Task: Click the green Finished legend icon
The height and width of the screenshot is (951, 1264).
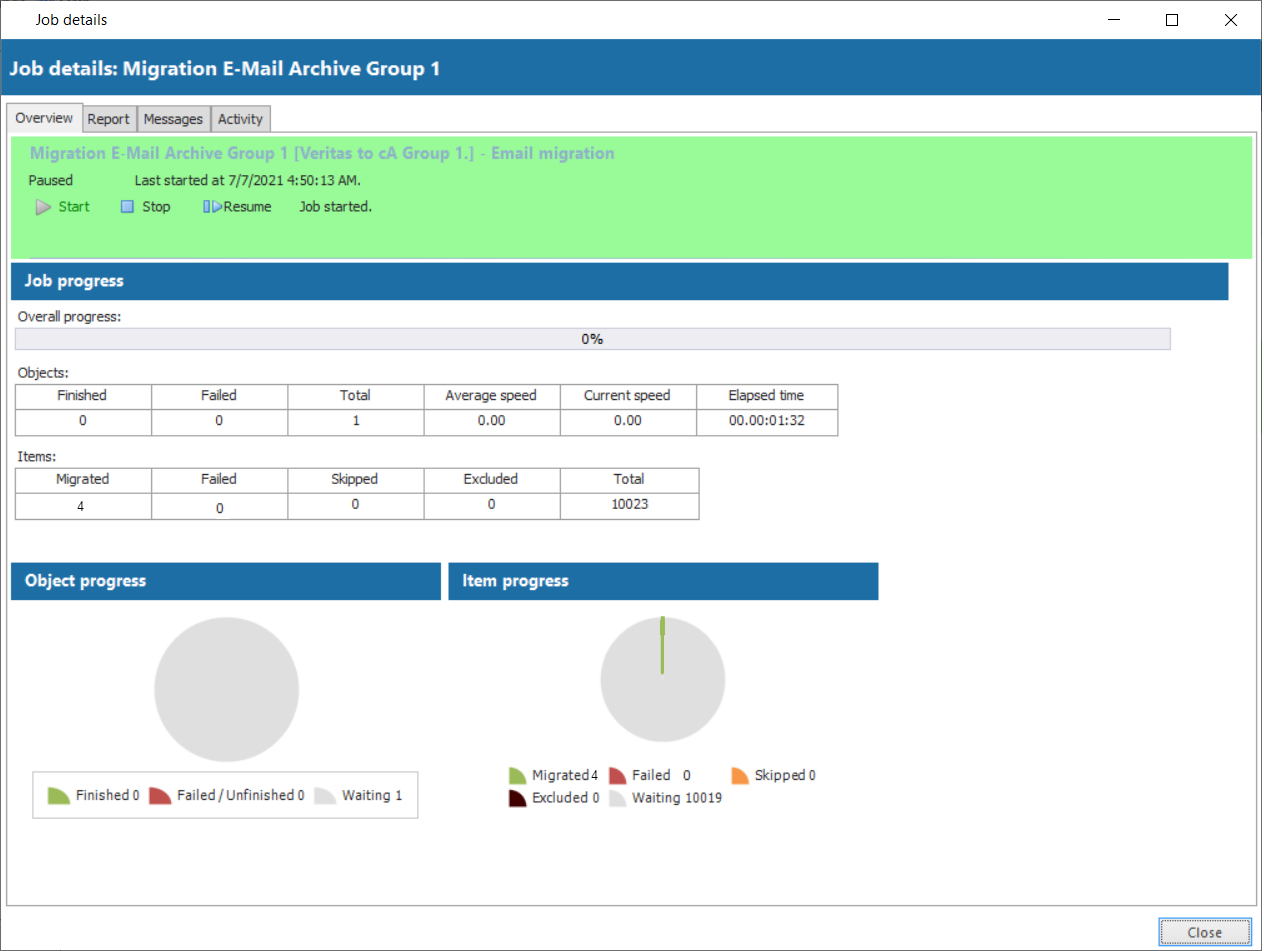Action: pyautogui.click(x=59, y=796)
